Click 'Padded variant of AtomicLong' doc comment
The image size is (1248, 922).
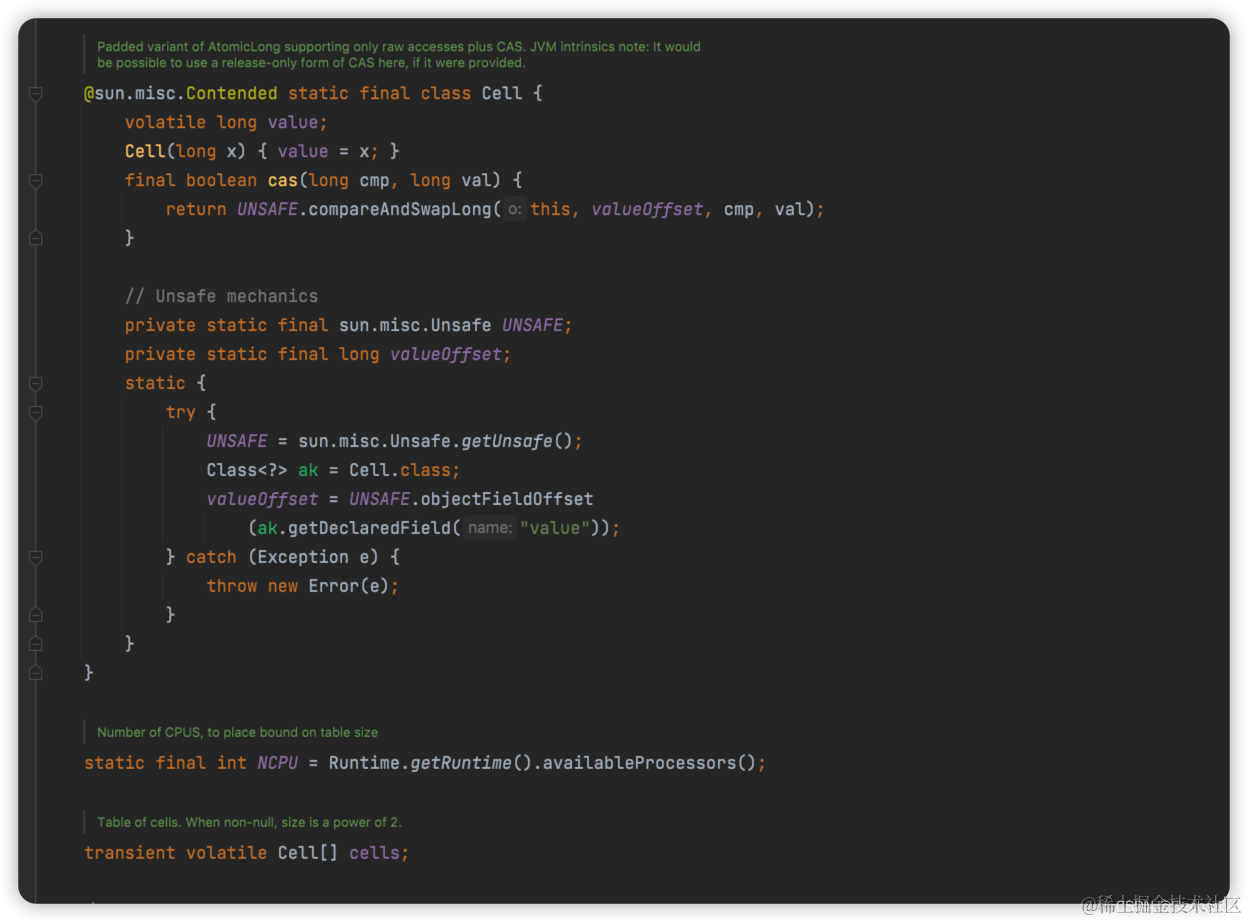[399, 54]
